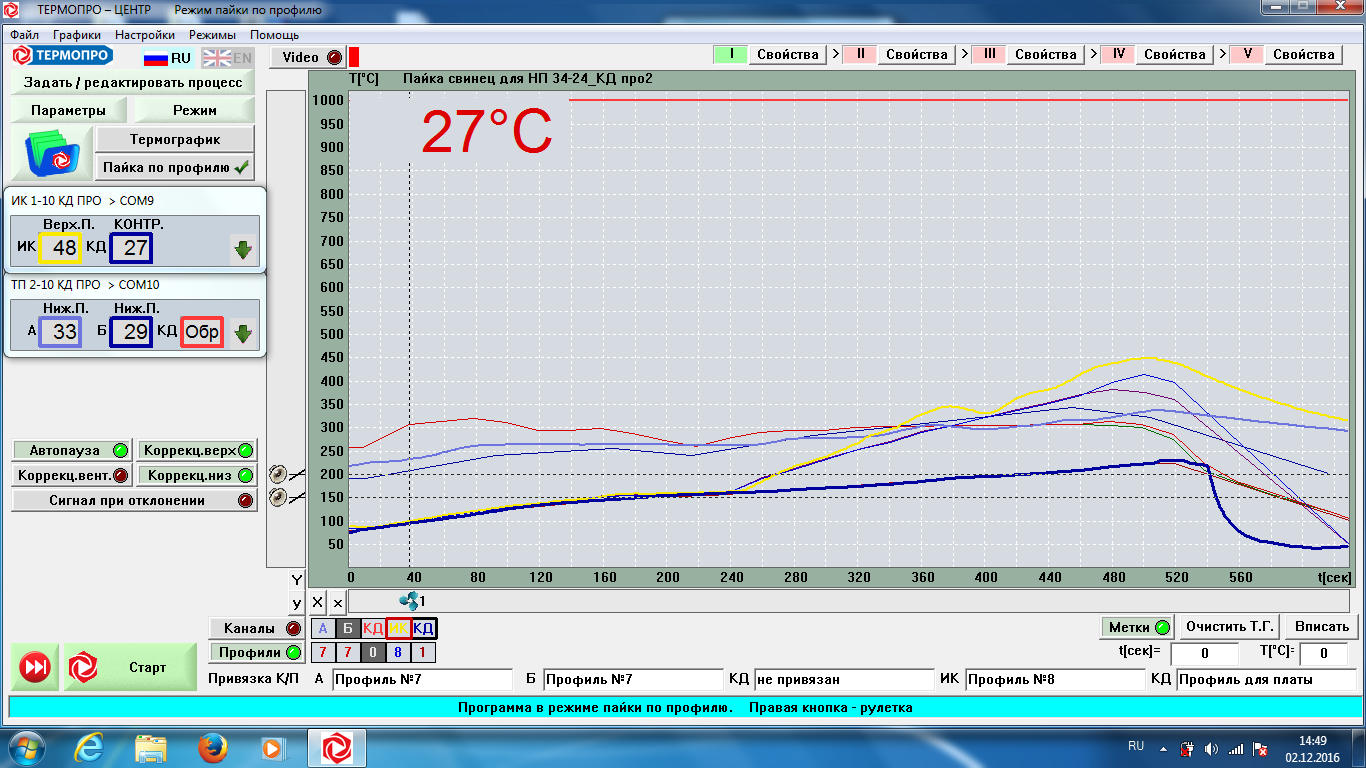
Task: Click ИК binding field Профиль №8
Action: click(x=1055, y=680)
